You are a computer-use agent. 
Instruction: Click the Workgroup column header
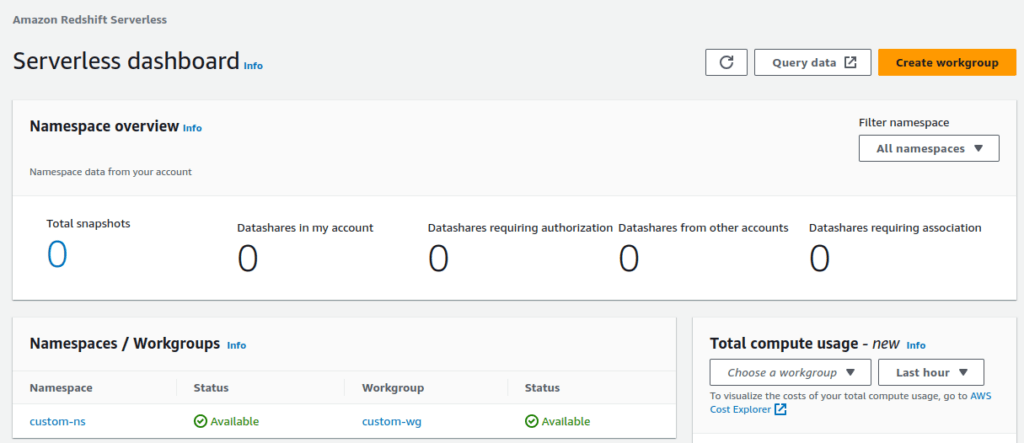(393, 388)
